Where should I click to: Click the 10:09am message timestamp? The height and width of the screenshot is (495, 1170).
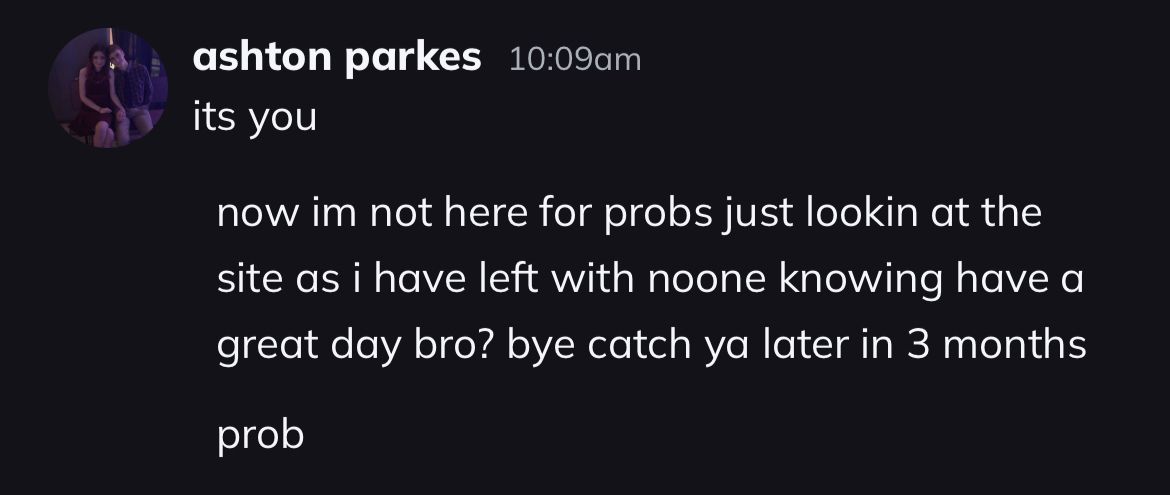[x=574, y=60]
